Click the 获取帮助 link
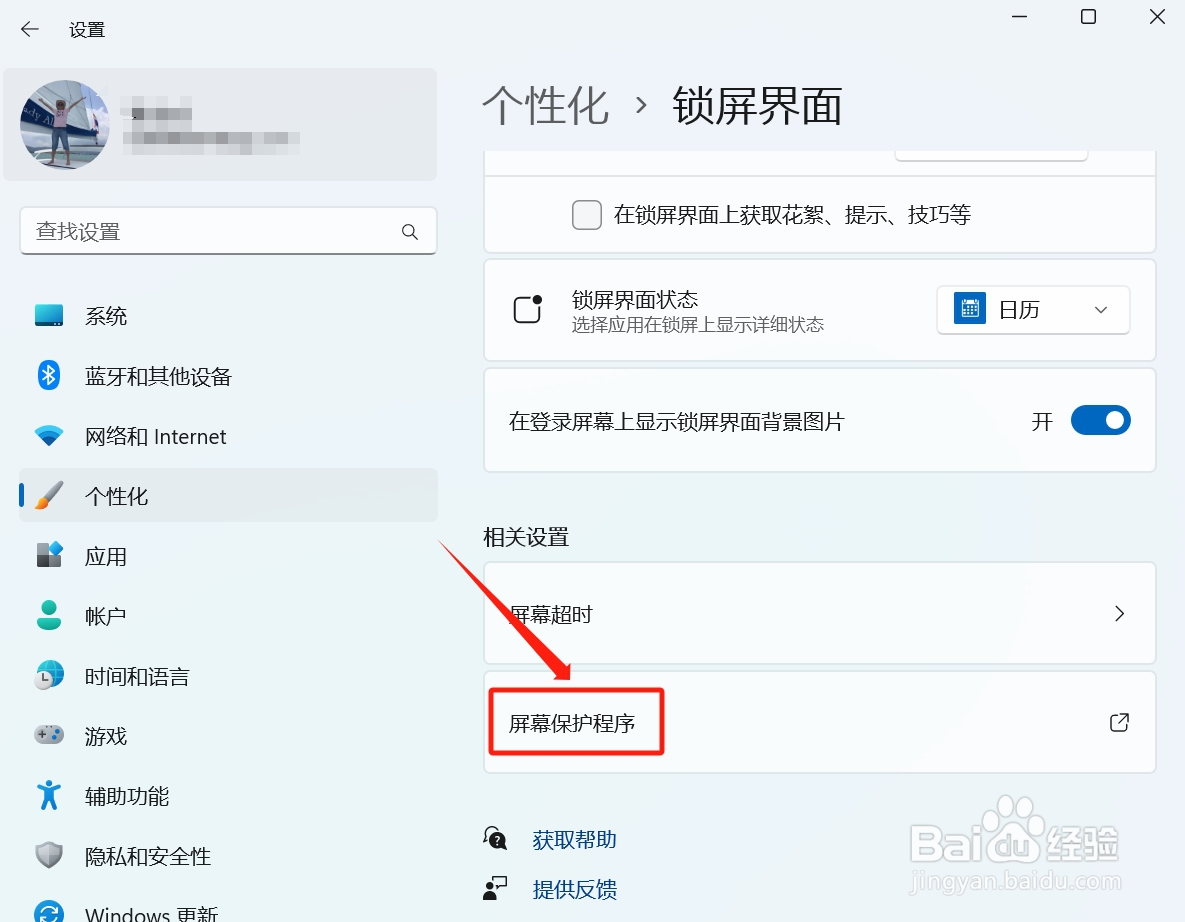Screen dimensions: 1185x922 click(575, 840)
